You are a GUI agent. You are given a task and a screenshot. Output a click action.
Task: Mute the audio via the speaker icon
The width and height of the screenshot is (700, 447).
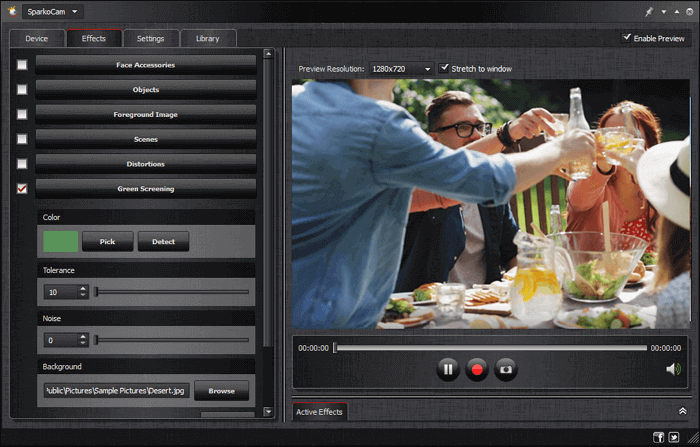tap(673, 369)
